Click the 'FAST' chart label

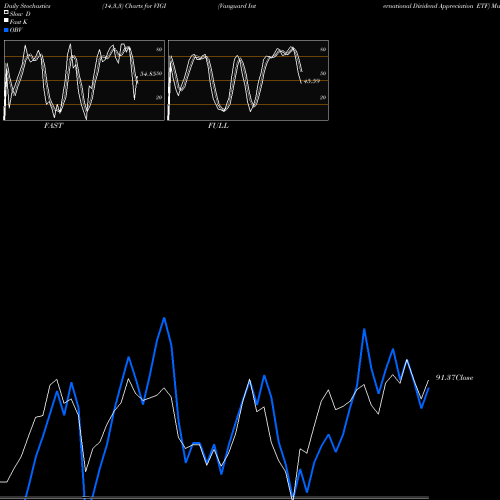coord(53,126)
